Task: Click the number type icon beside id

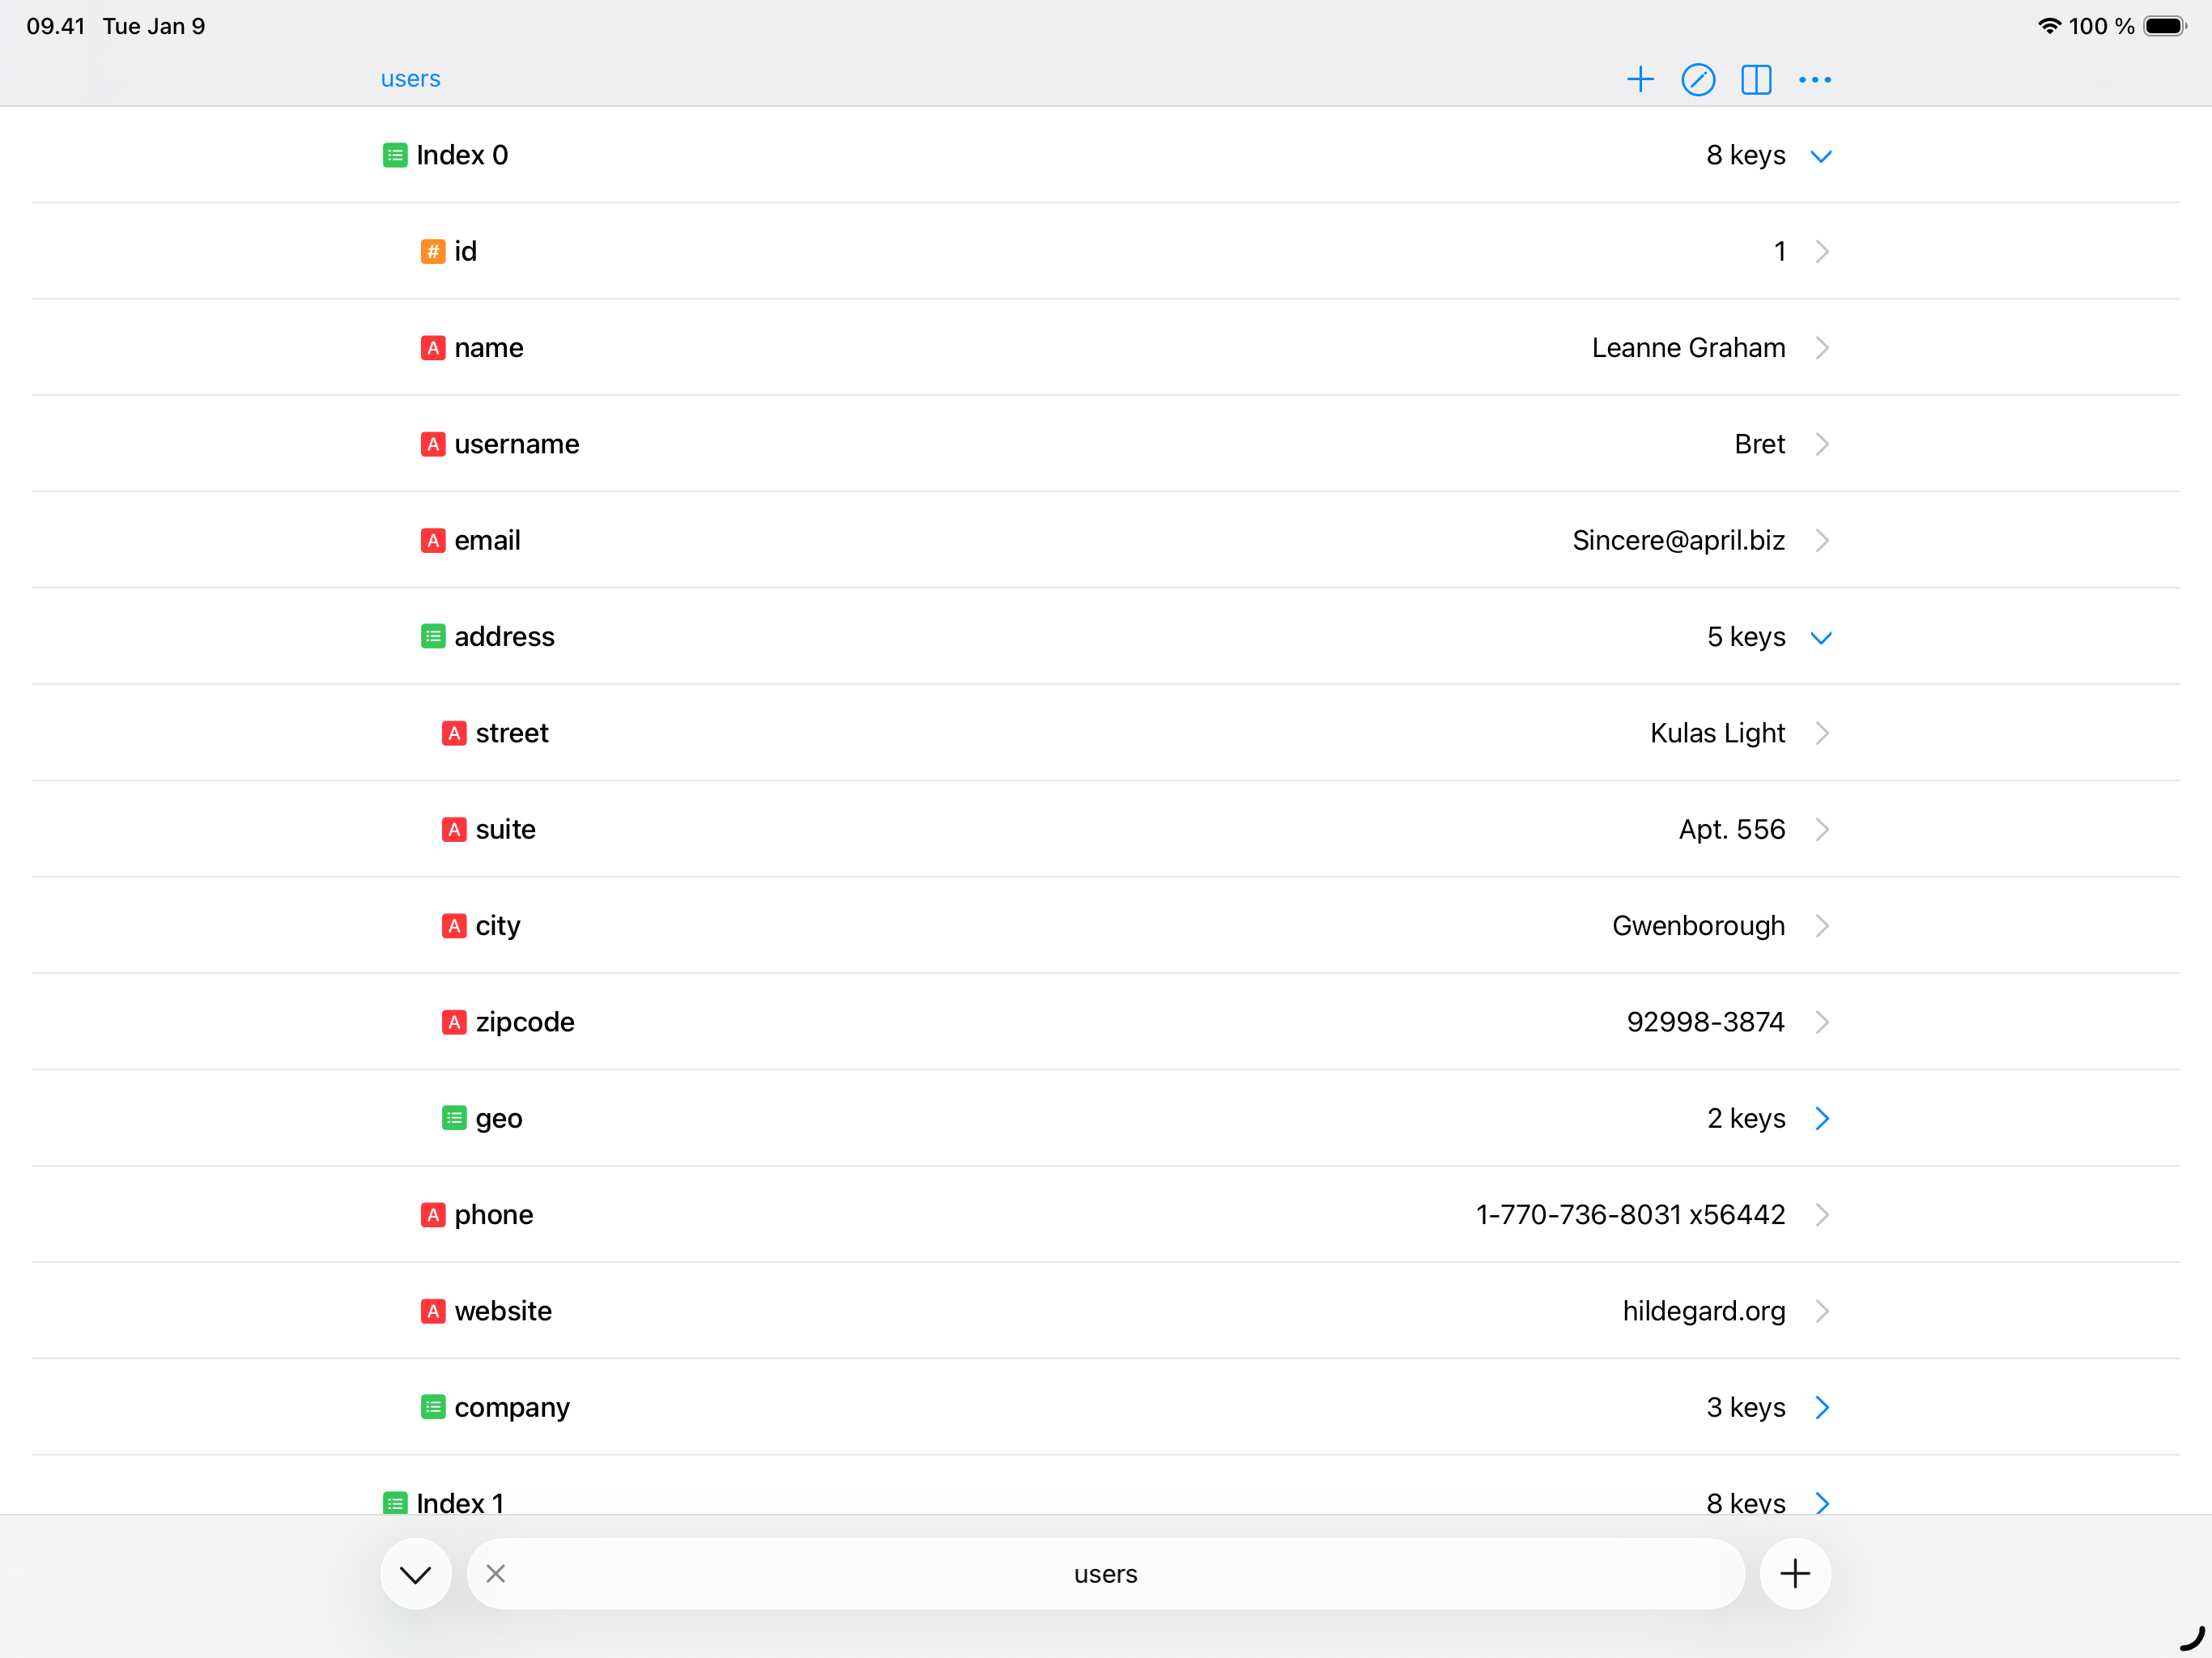Action: pos(433,252)
